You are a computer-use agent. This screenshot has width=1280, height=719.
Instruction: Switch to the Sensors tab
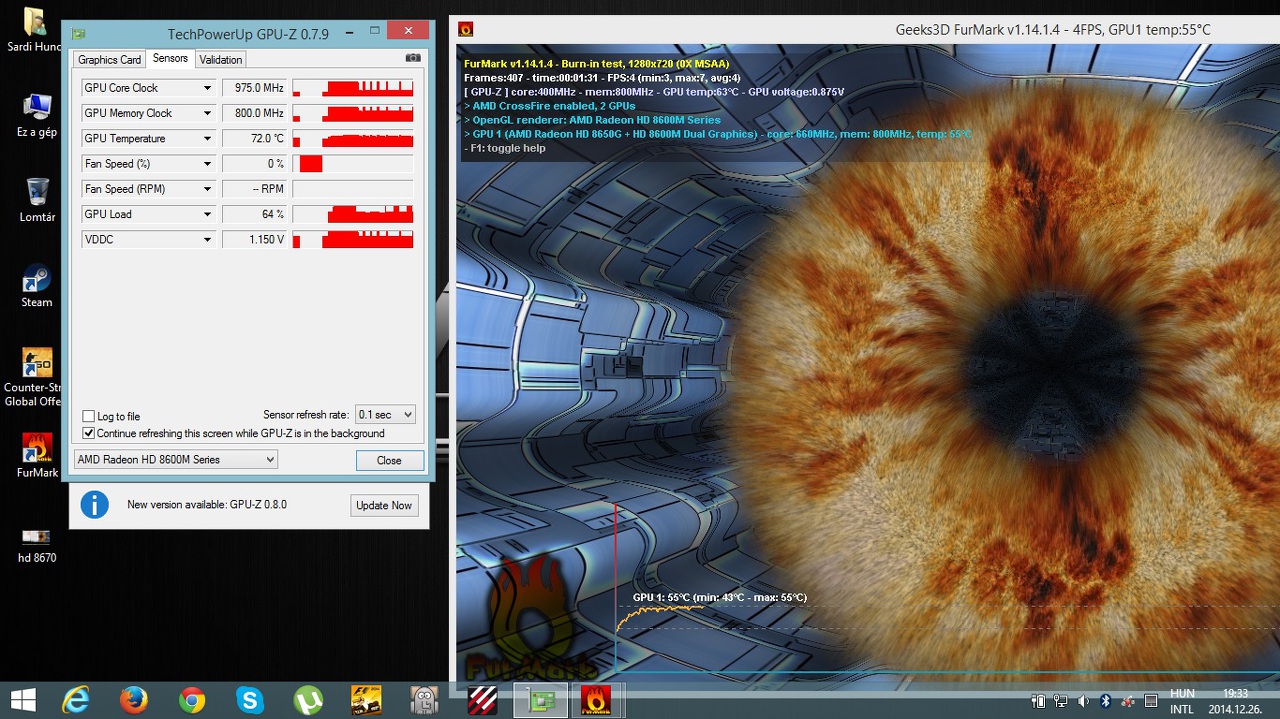[x=170, y=59]
